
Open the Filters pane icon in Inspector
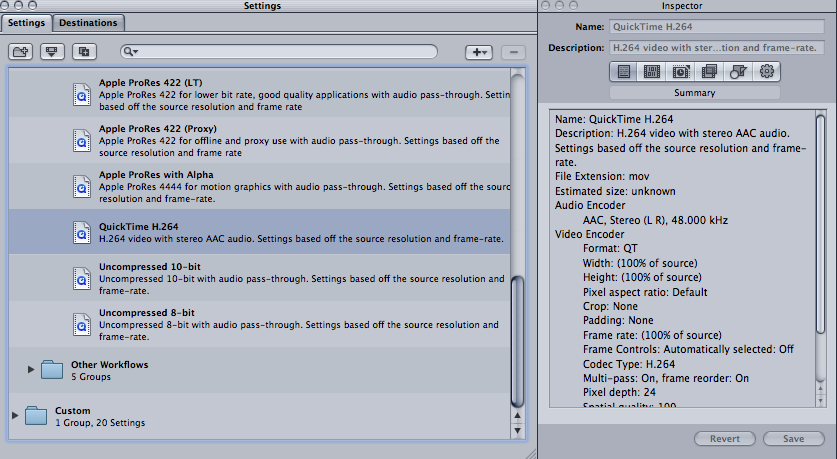pos(709,72)
